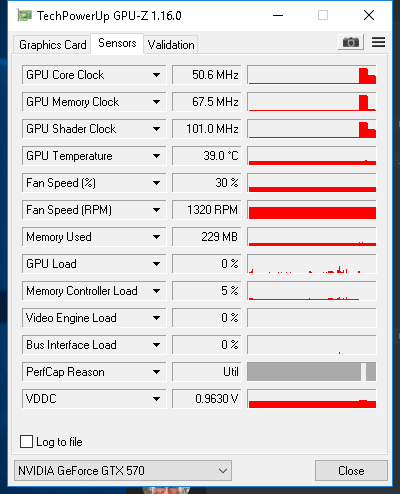
Task: Click the GPU-Z app icon in title bar
Action: [x=24, y=16]
